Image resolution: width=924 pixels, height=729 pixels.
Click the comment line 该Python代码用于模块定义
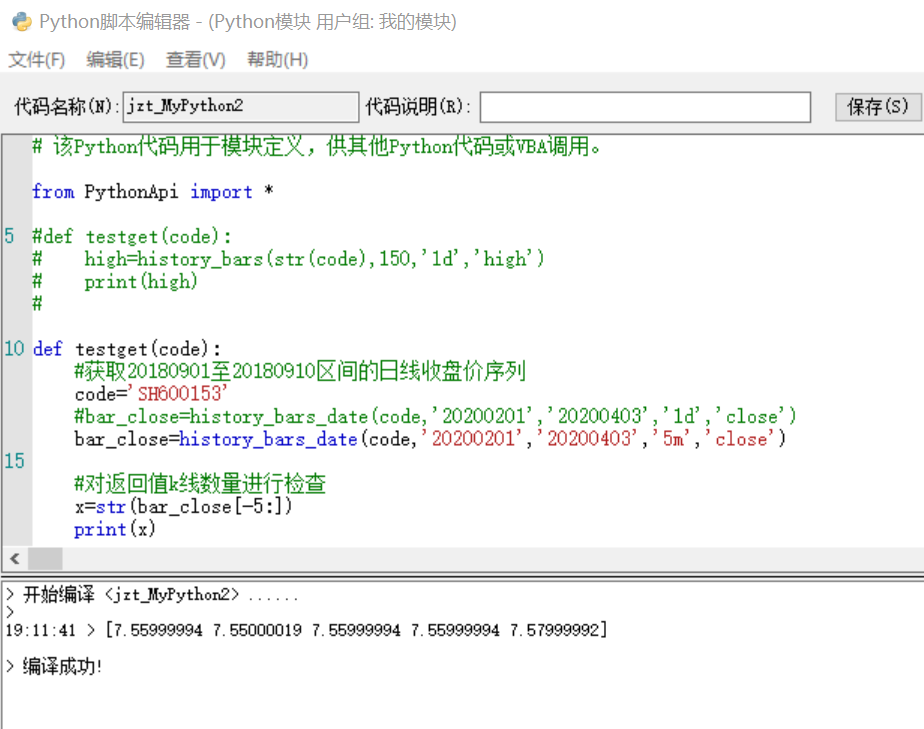(316, 146)
